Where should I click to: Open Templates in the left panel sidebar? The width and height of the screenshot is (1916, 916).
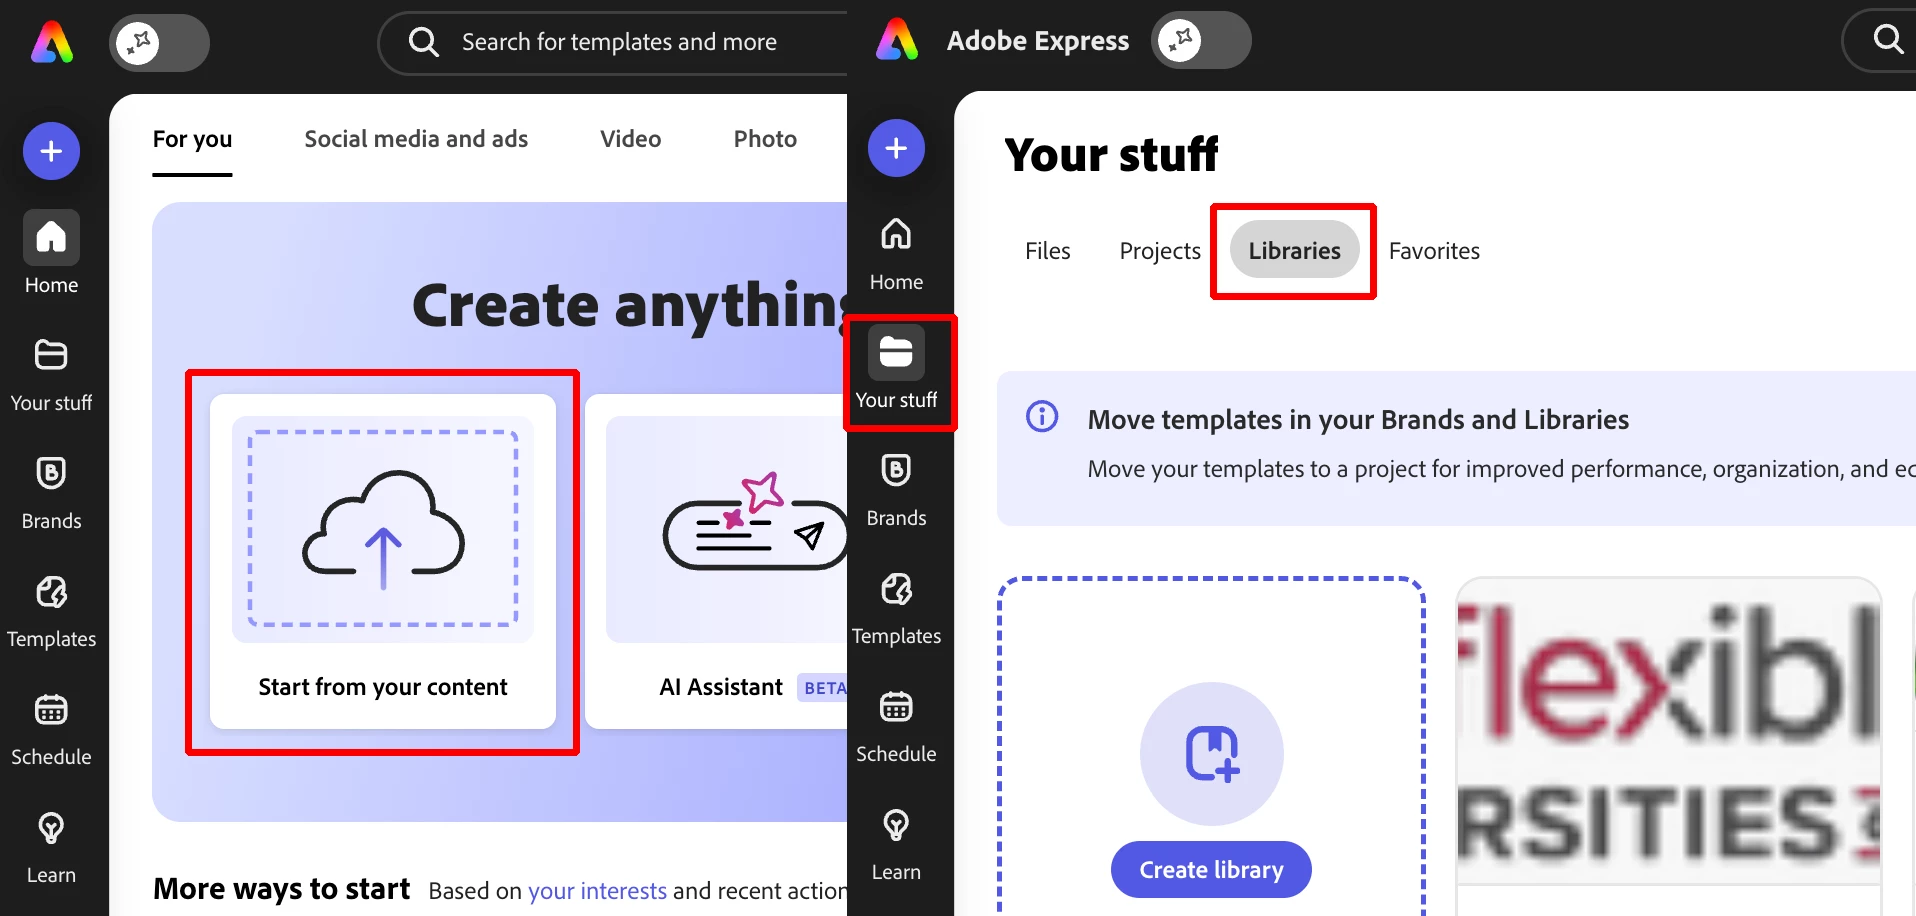point(51,610)
